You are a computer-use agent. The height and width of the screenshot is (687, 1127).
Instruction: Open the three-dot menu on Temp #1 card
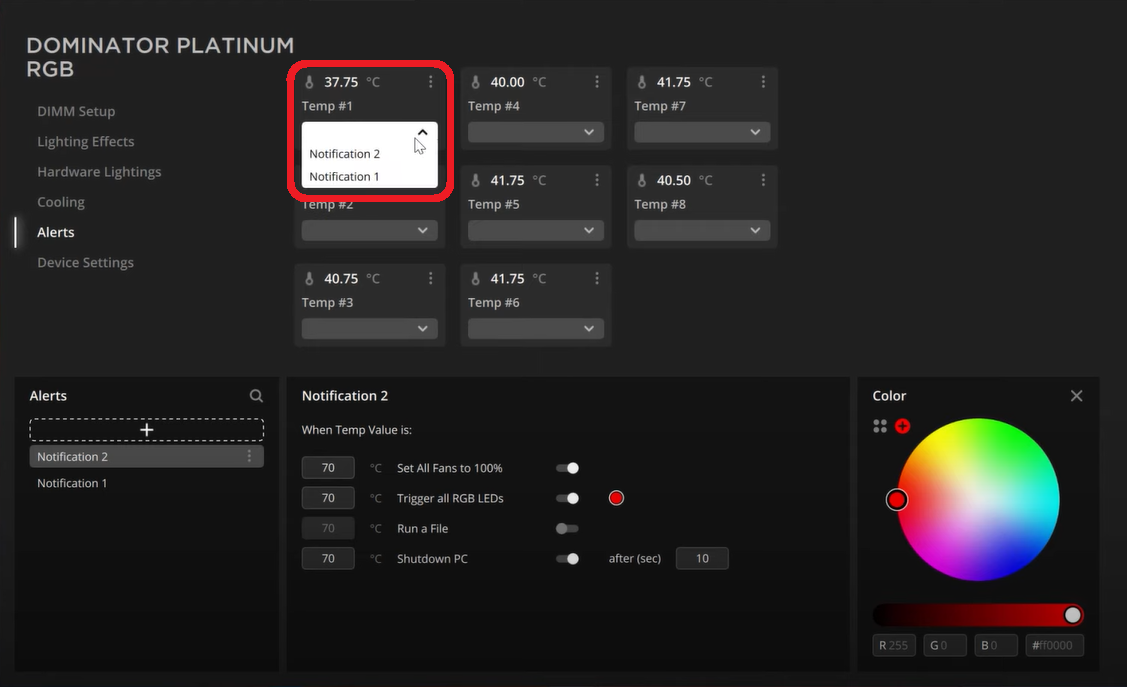pyautogui.click(x=431, y=82)
